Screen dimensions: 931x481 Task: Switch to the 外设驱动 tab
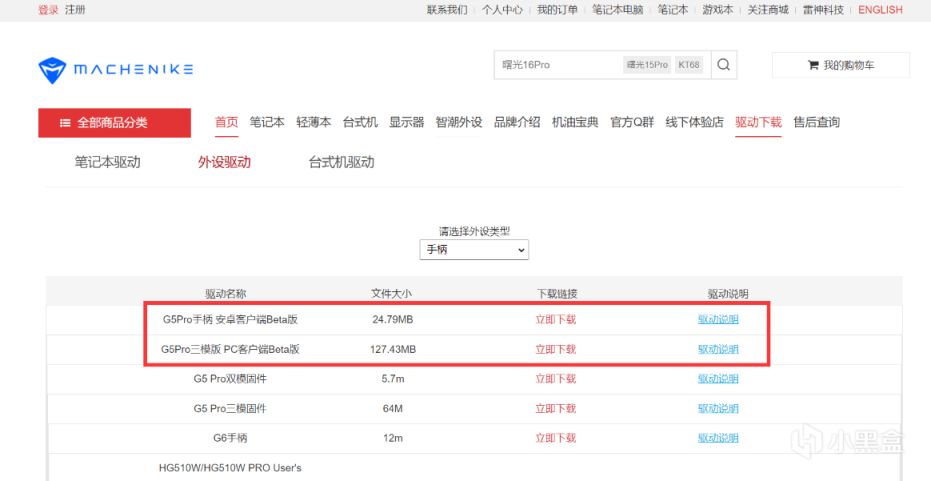[x=224, y=162]
